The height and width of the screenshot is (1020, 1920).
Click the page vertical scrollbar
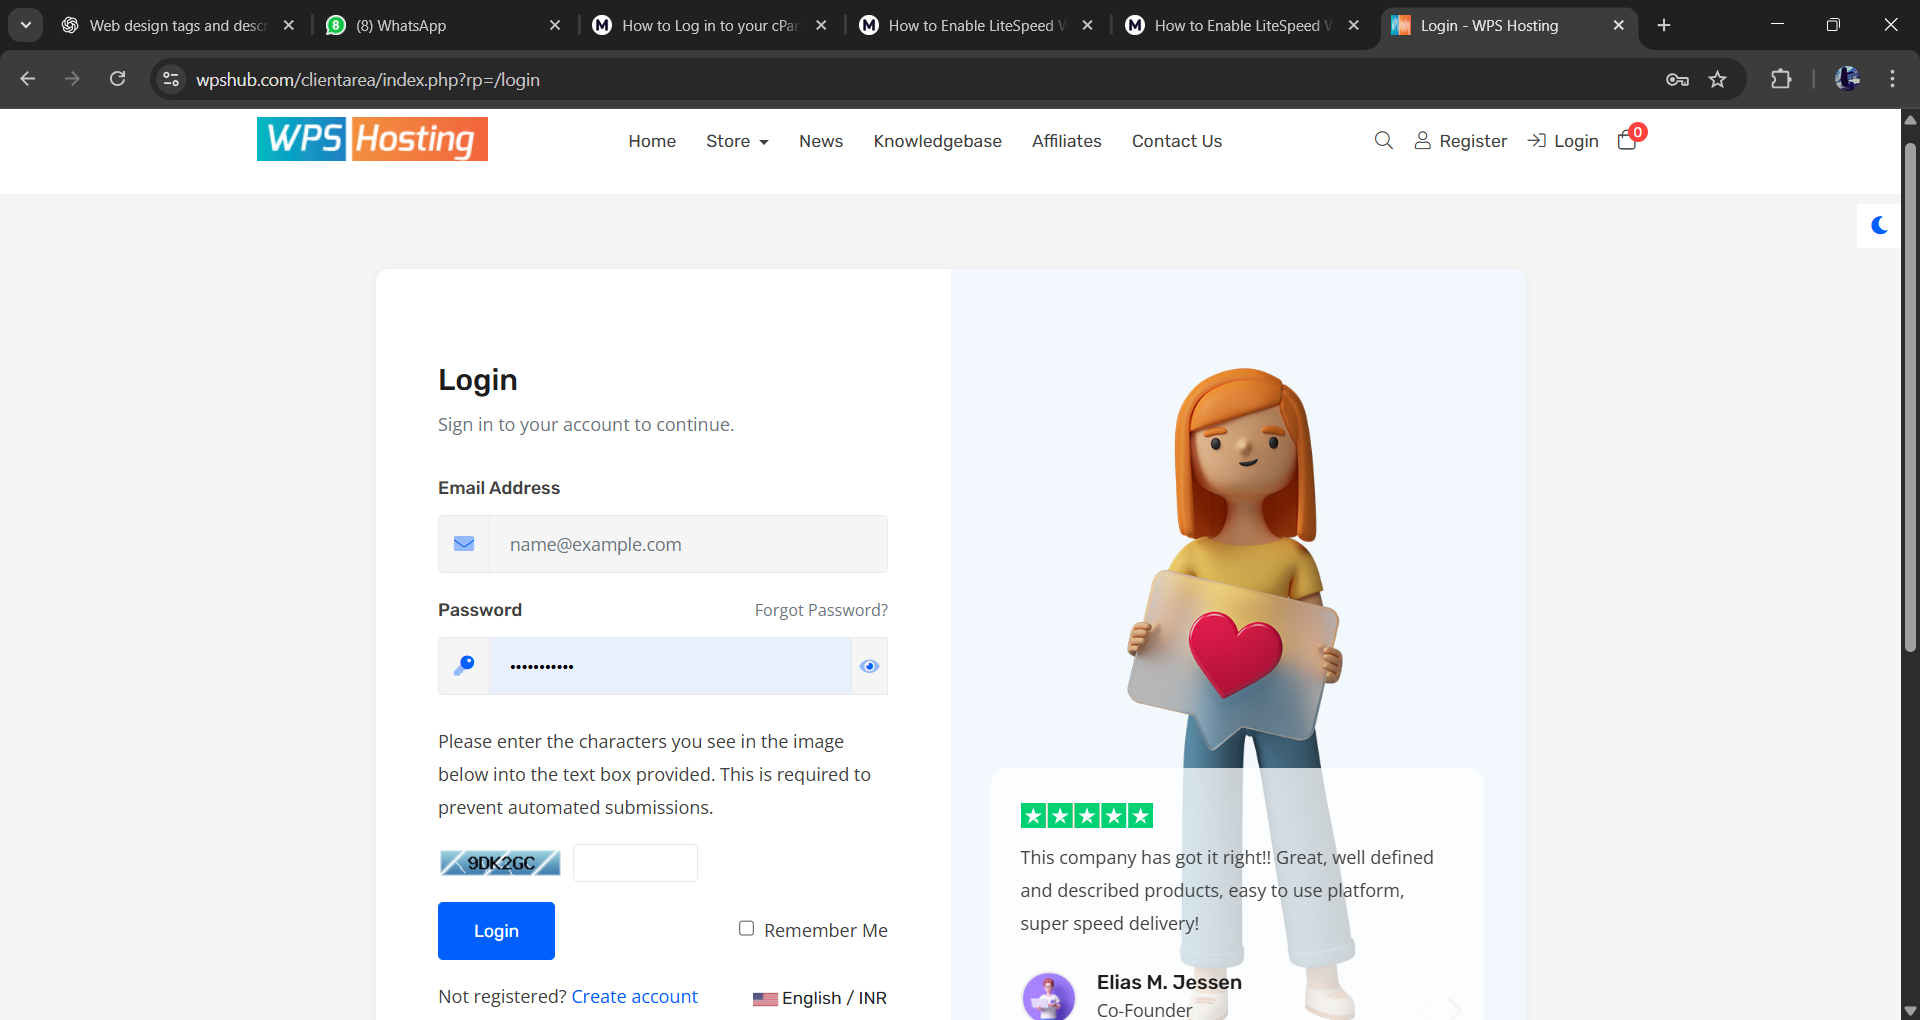coord(1910,400)
